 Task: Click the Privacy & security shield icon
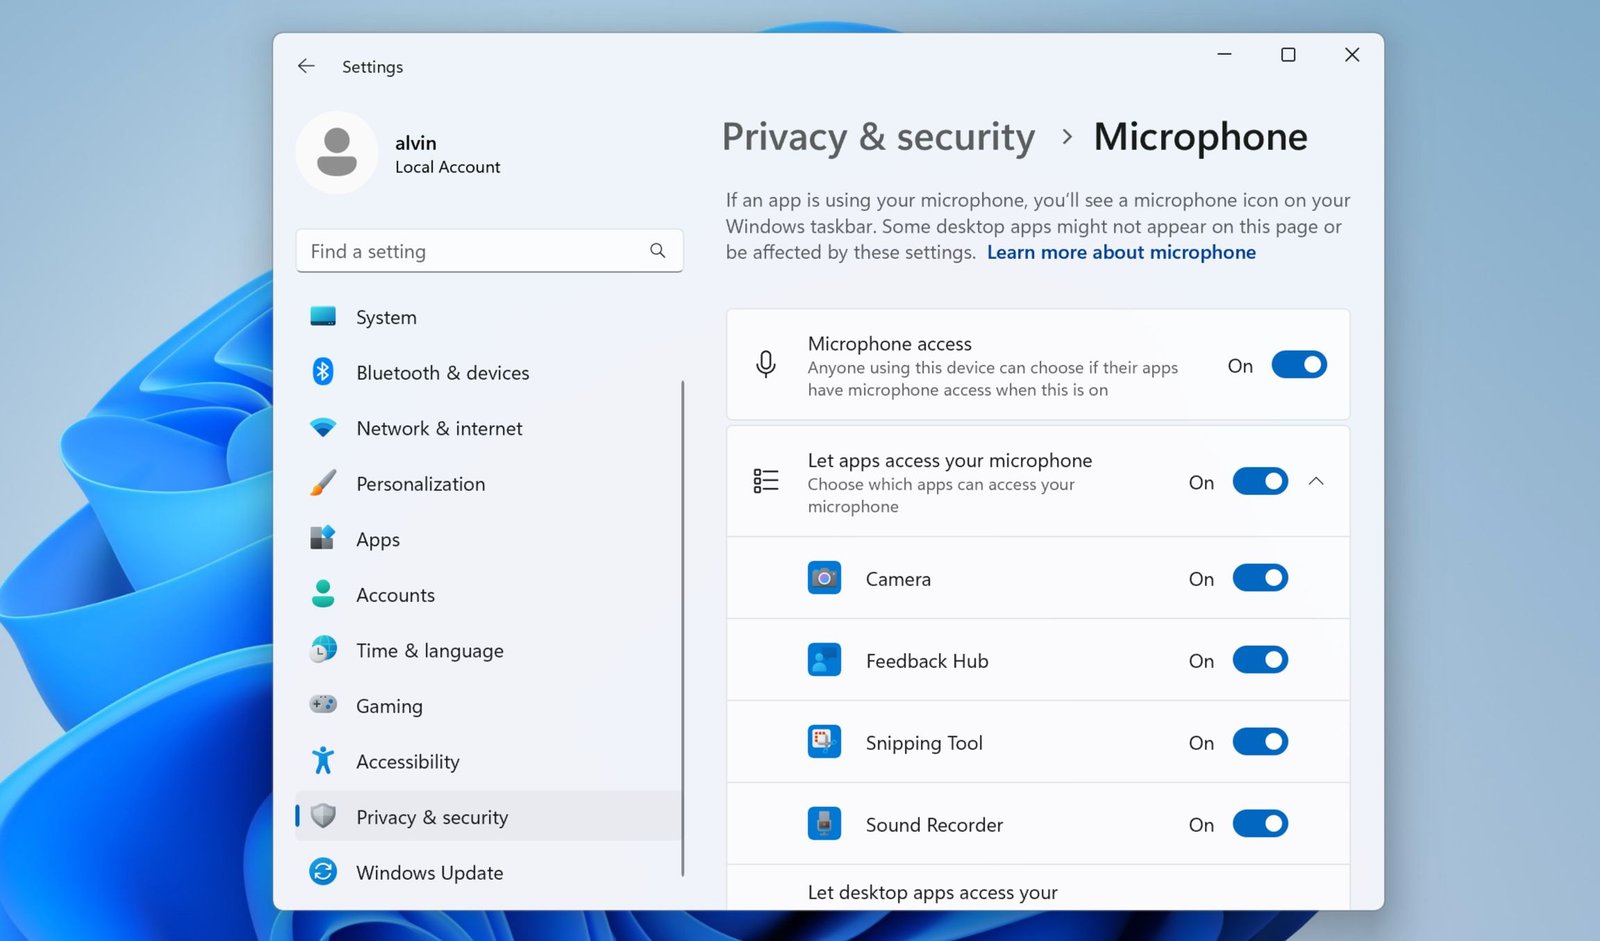click(x=323, y=816)
